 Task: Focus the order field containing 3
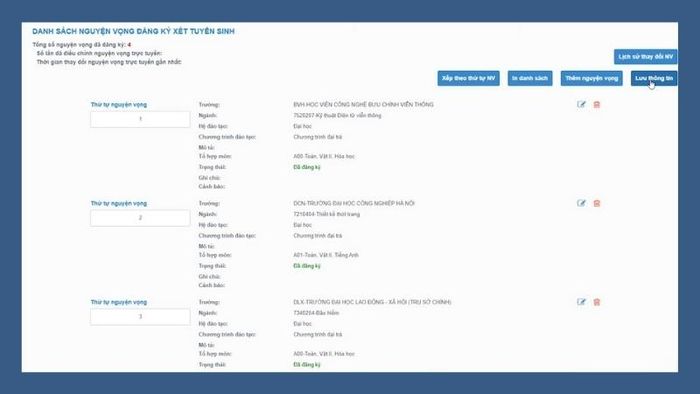140,317
